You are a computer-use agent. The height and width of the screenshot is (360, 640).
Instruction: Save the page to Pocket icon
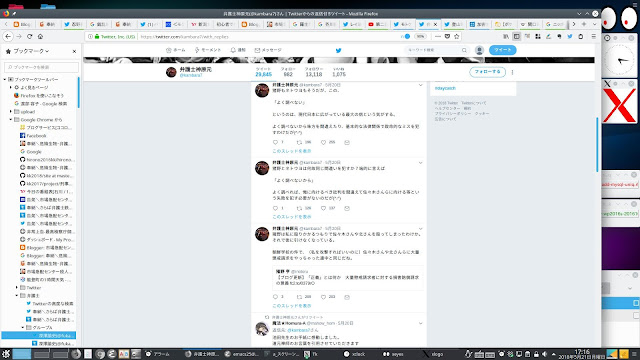pyautogui.click(x=447, y=36)
